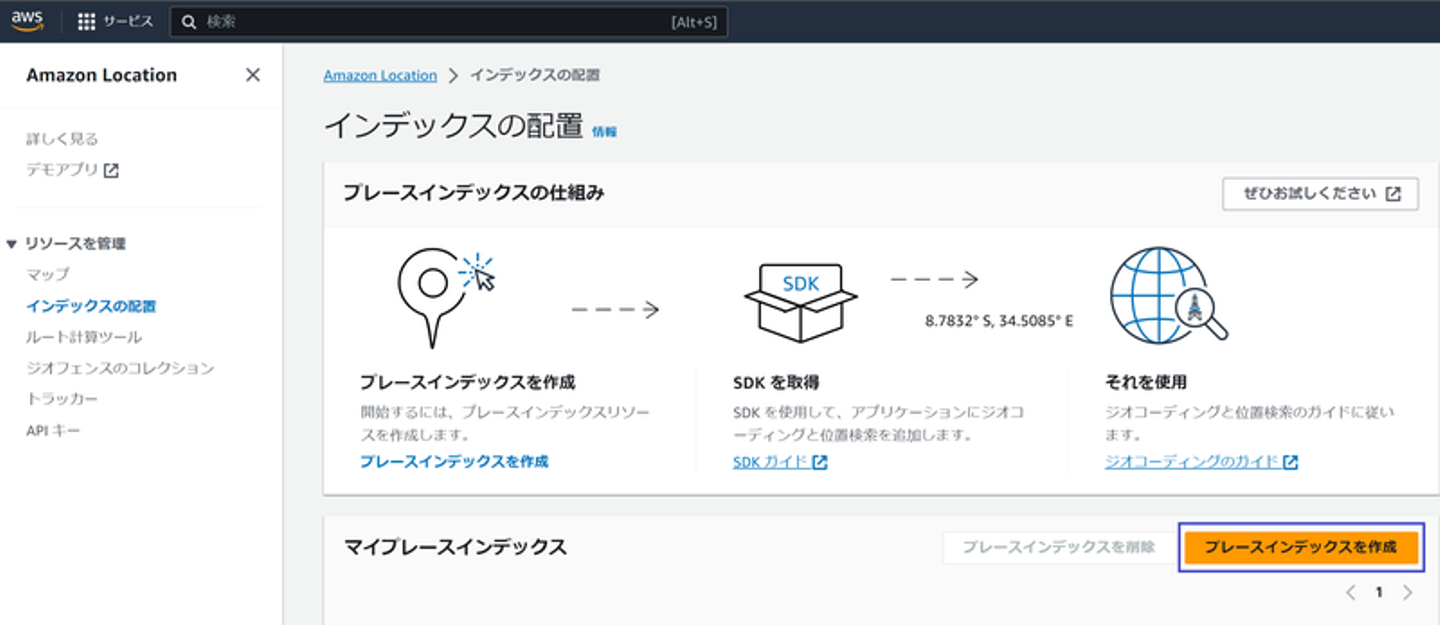Click the 情報 info link beside title
The height and width of the screenshot is (625, 1440).
click(604, 131)
